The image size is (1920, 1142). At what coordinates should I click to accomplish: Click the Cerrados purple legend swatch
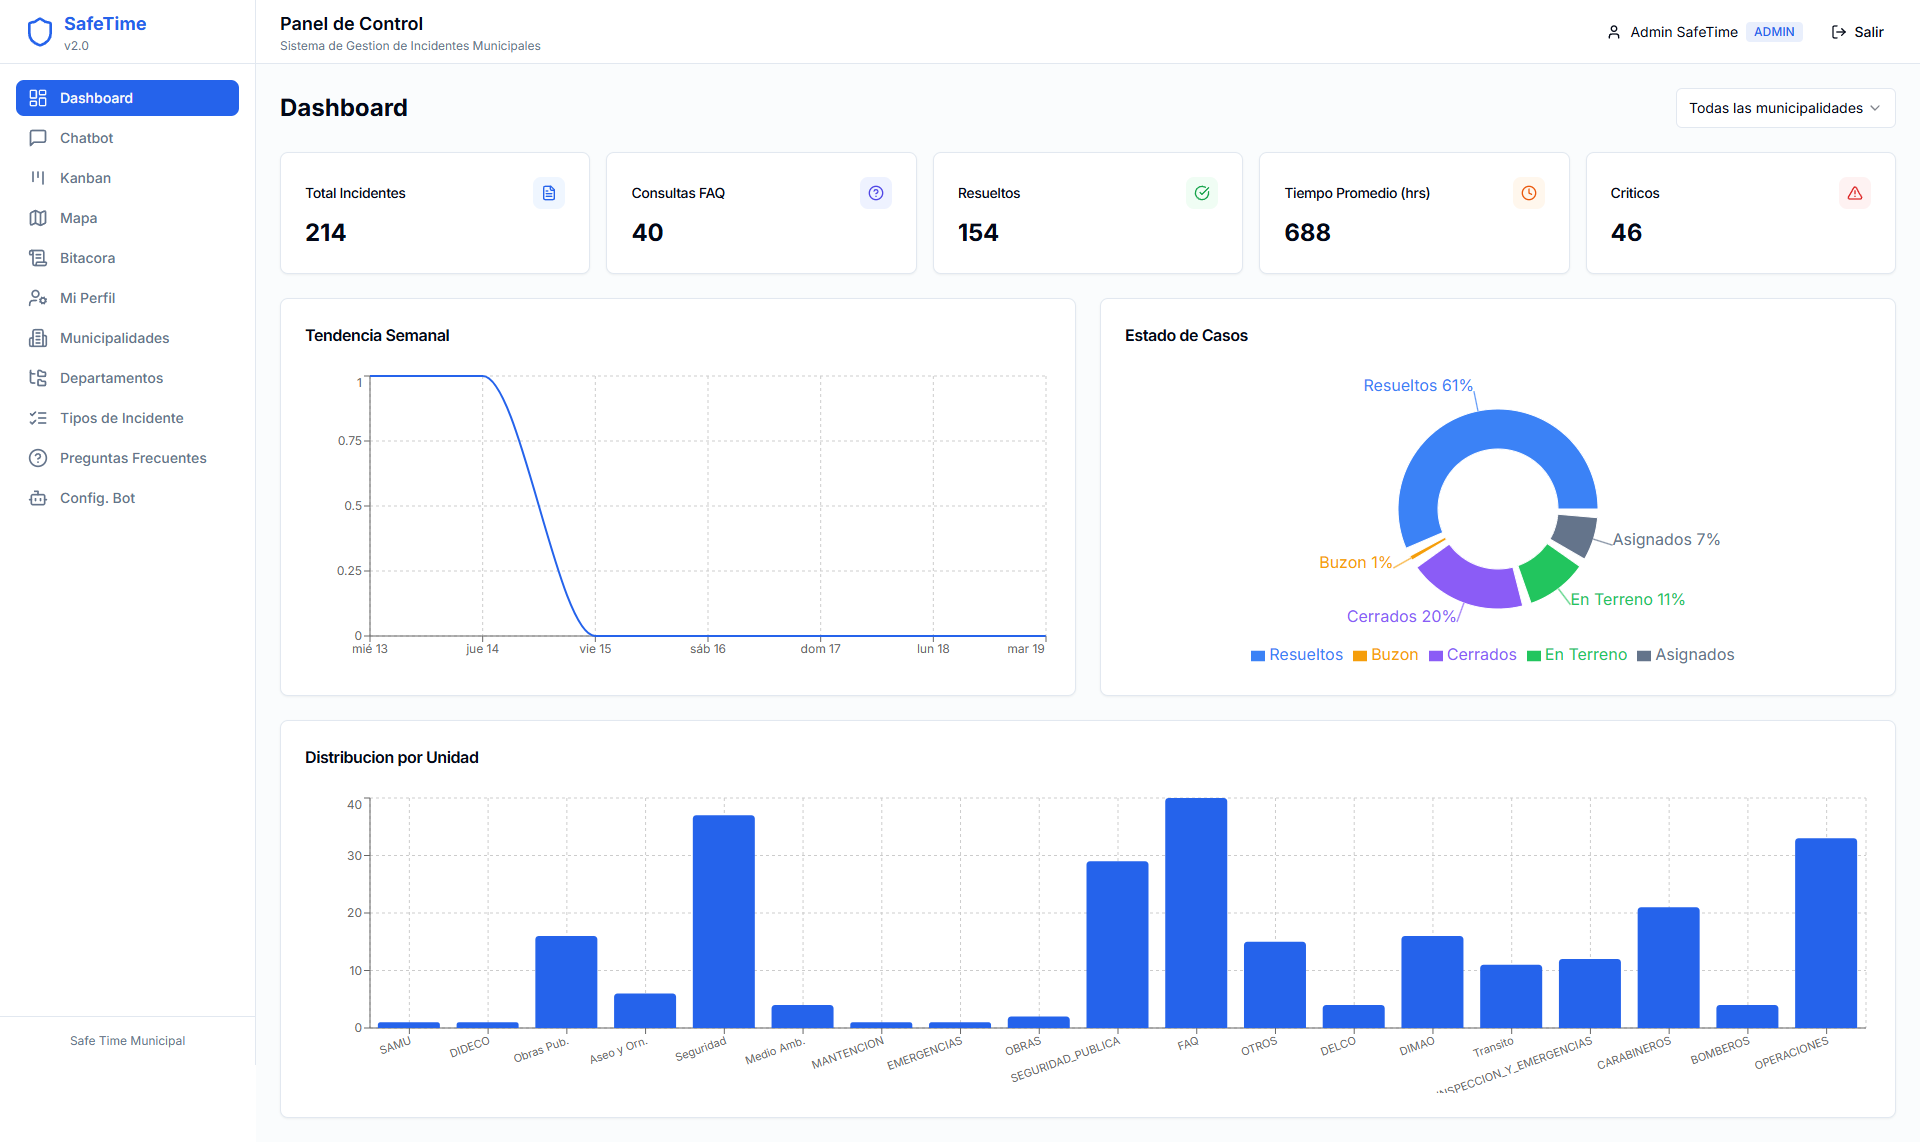(x=1436, y=656)
